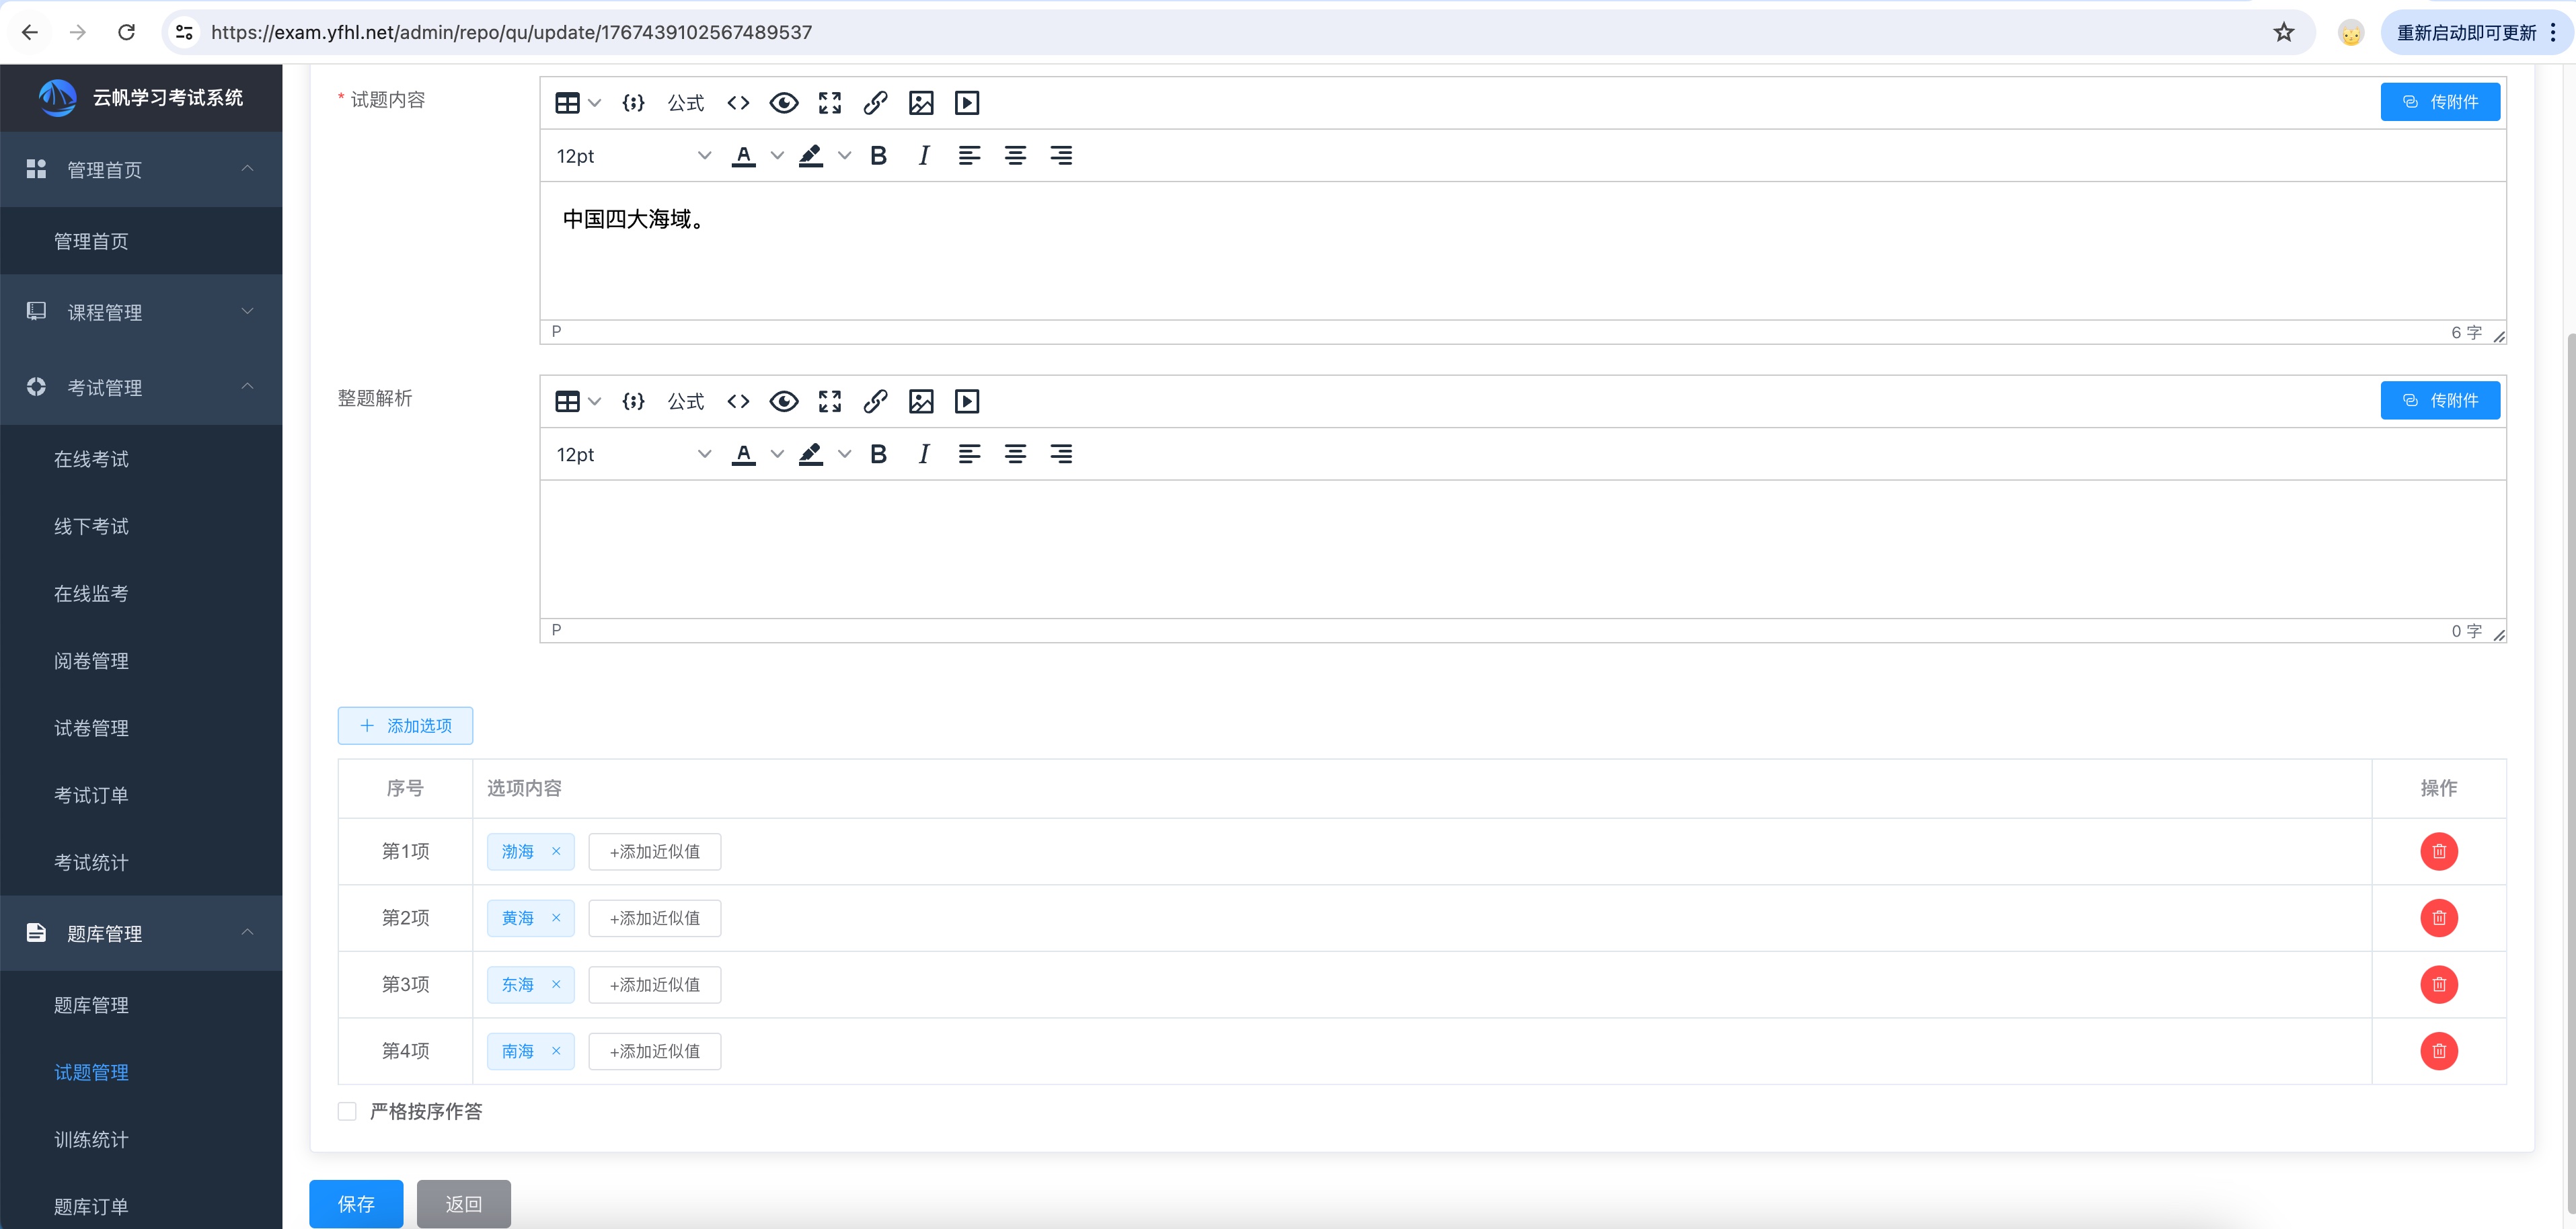The width and height of the screenshot is (2576, 1229).
Task: Remove 渤海 tag
Action: 556,851
